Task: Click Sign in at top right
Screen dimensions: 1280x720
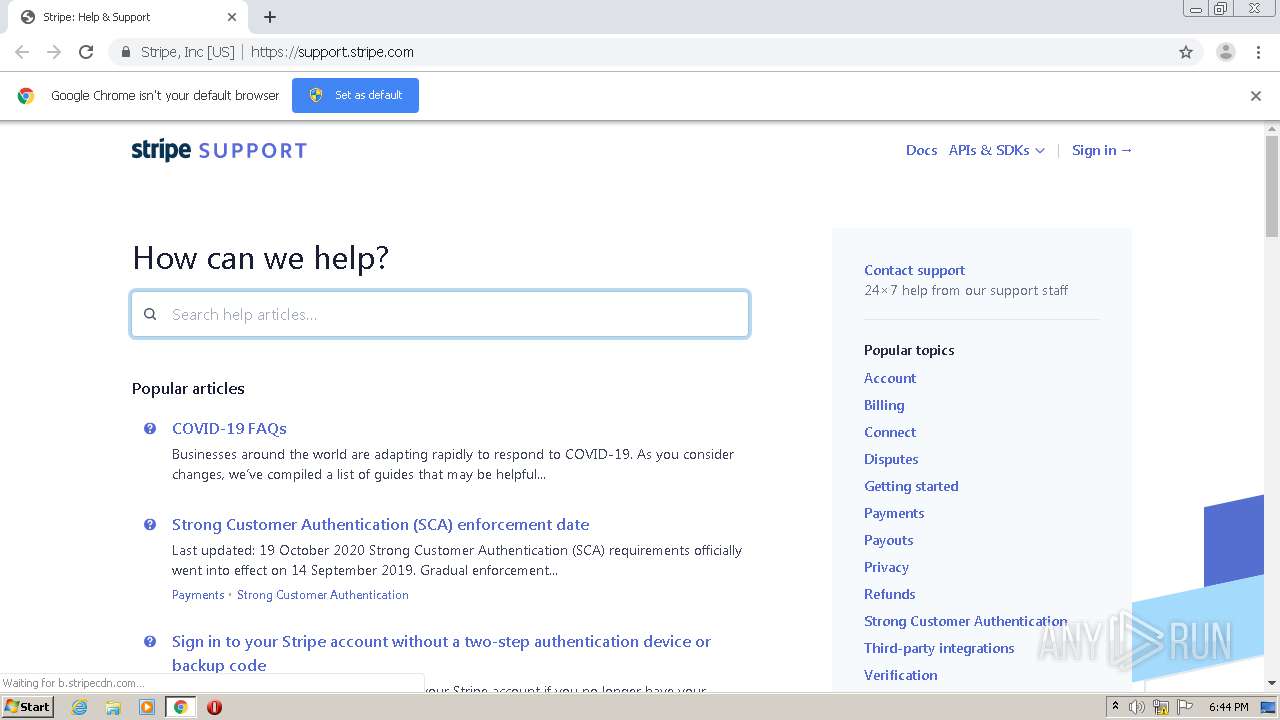Action: tap(1102, 150)
